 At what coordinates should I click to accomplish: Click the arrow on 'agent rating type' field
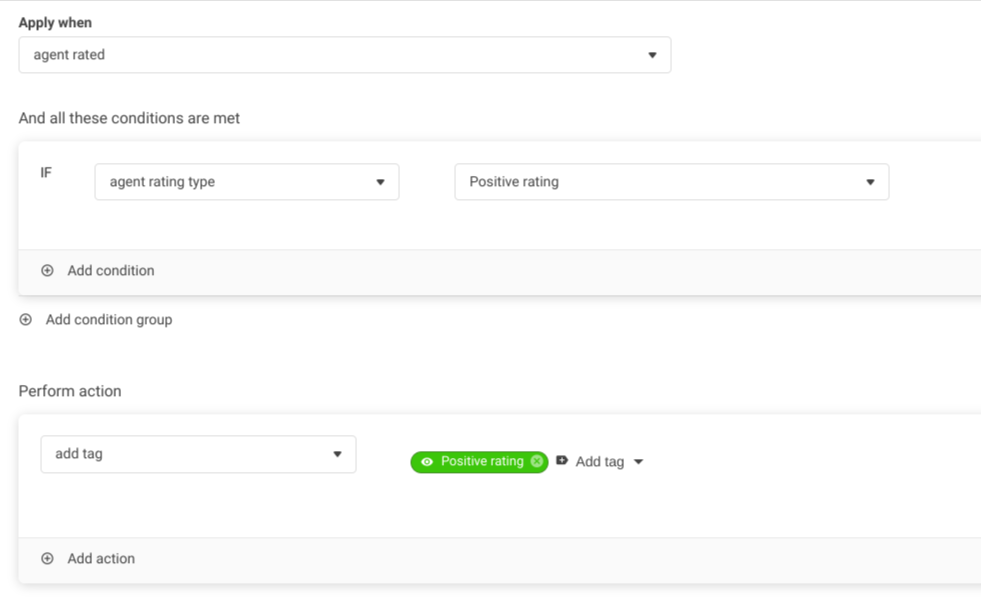click(380, 182)
